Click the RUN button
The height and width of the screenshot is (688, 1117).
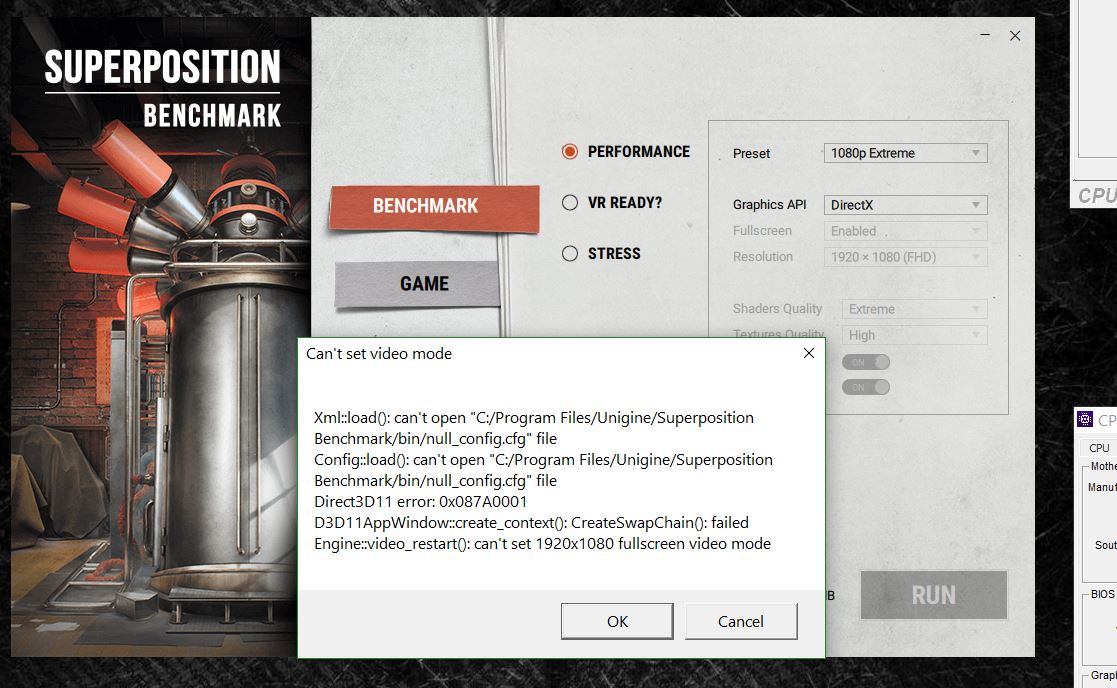coord(934,595)
